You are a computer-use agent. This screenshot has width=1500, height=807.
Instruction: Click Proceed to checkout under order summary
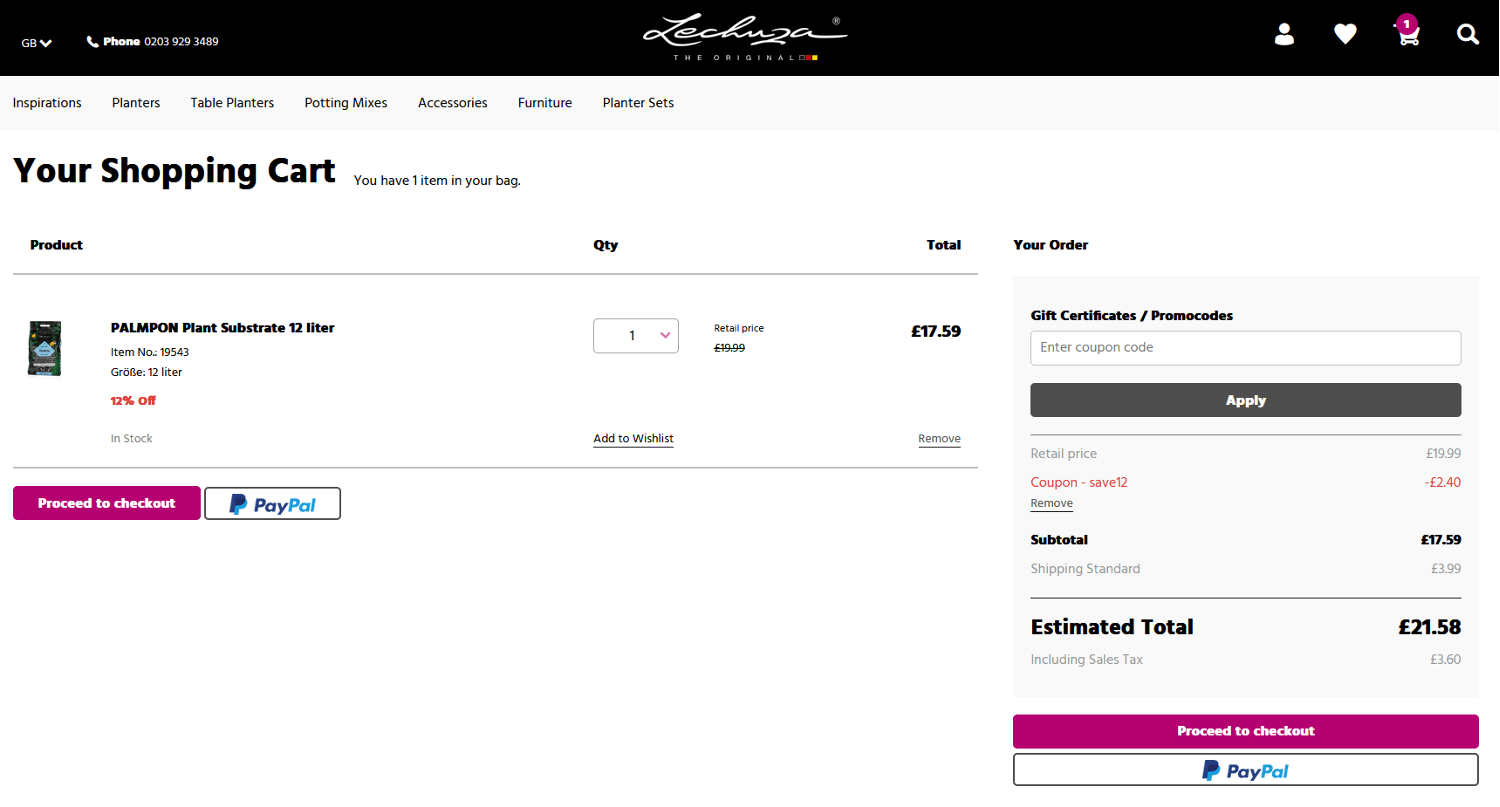pos(1246,731)
